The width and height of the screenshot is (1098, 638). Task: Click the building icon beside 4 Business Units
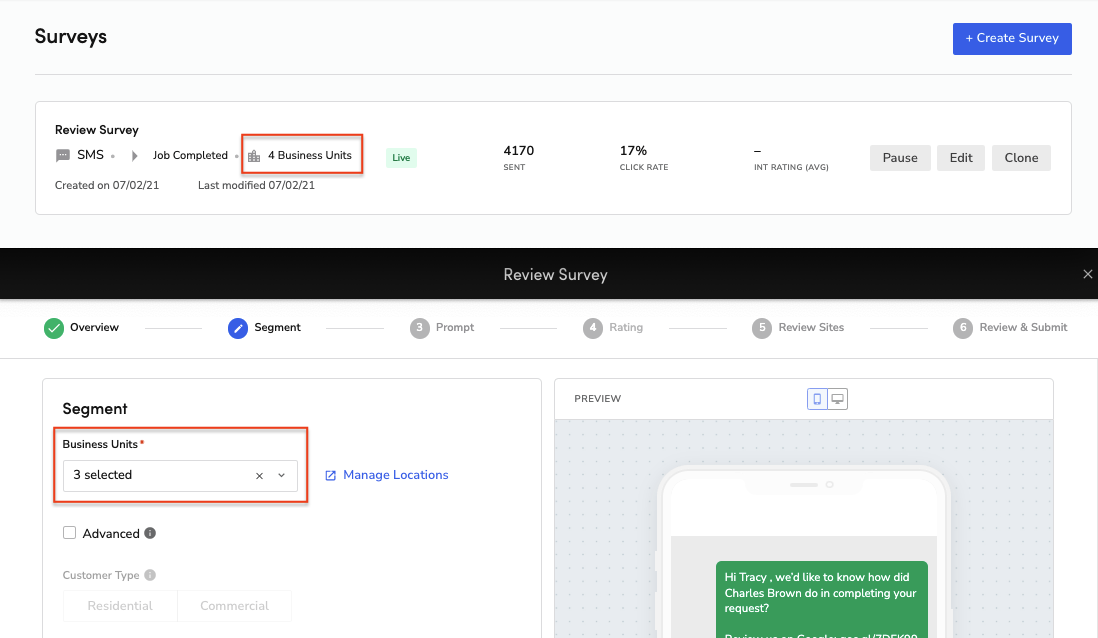tap(254, 156)
